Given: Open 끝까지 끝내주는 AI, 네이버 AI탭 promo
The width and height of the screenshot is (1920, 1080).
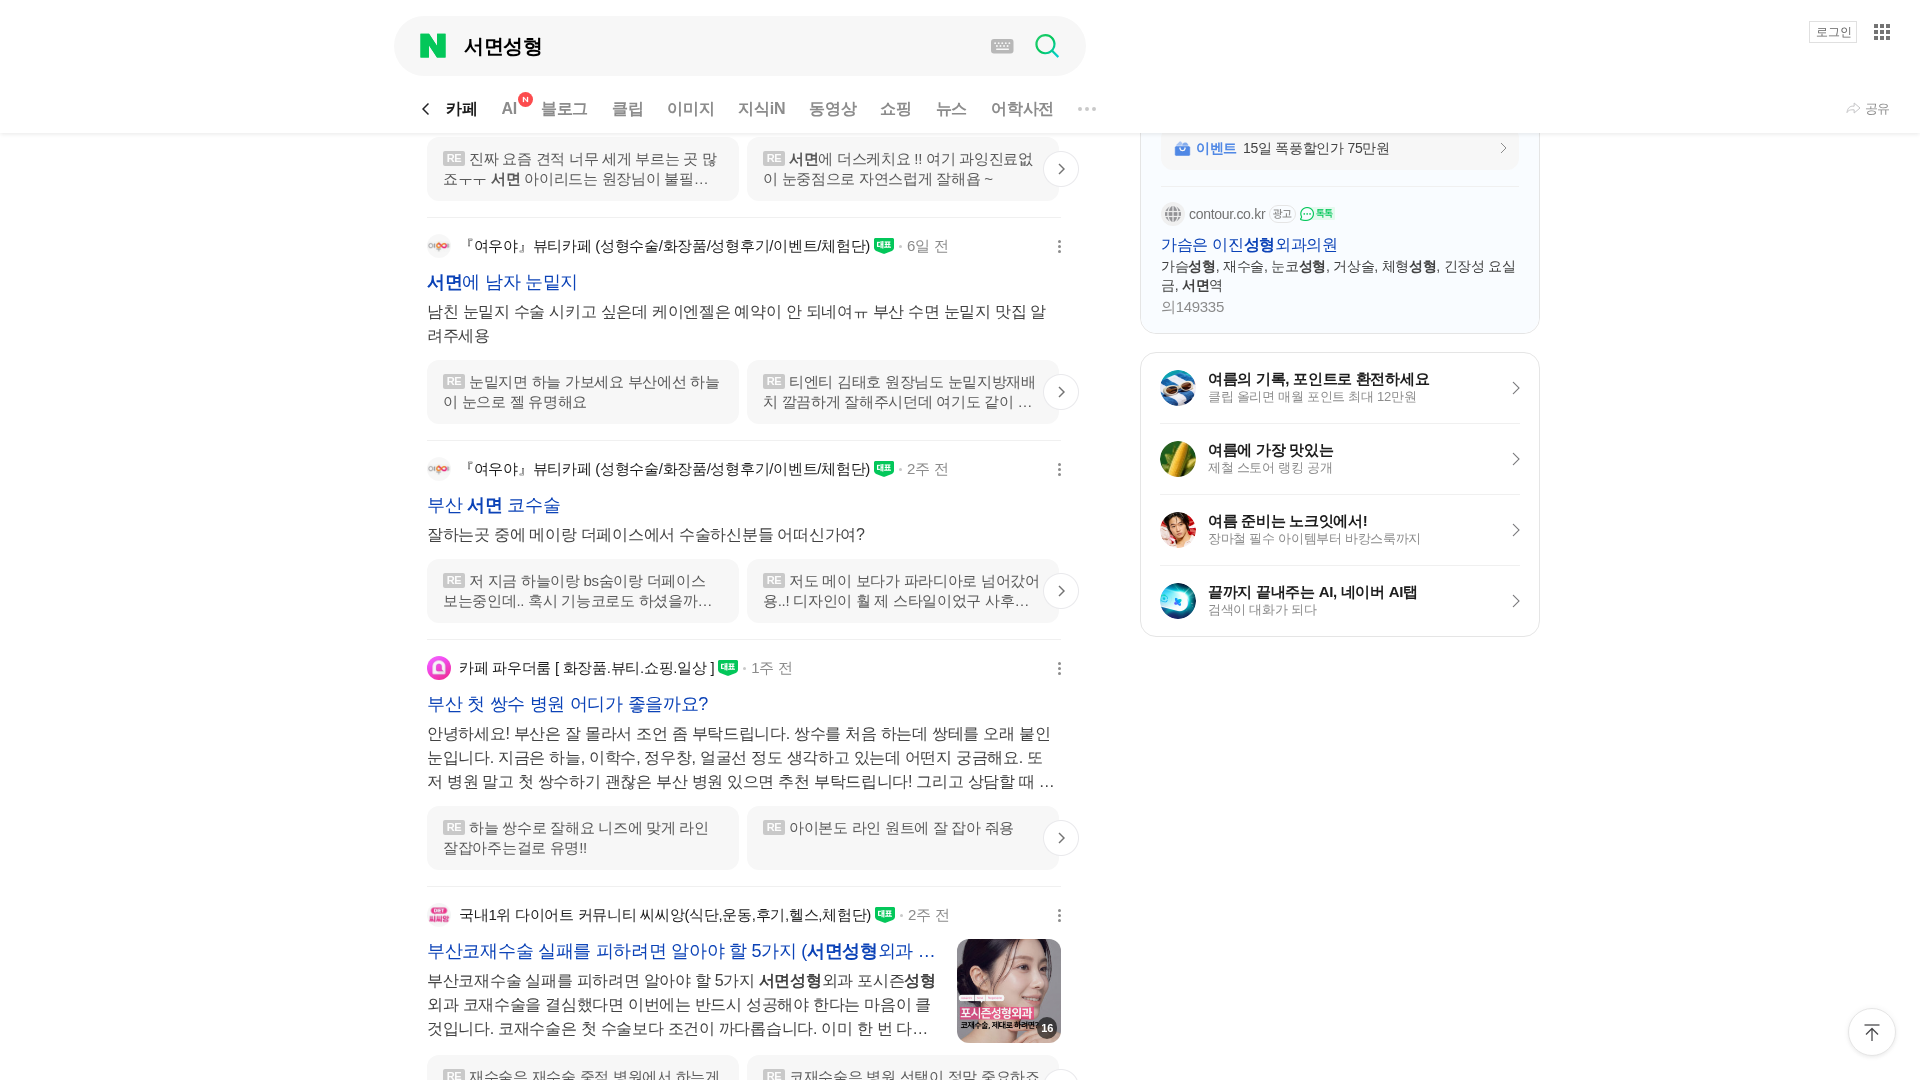Looking at the screenshot, I should 1340,601.
